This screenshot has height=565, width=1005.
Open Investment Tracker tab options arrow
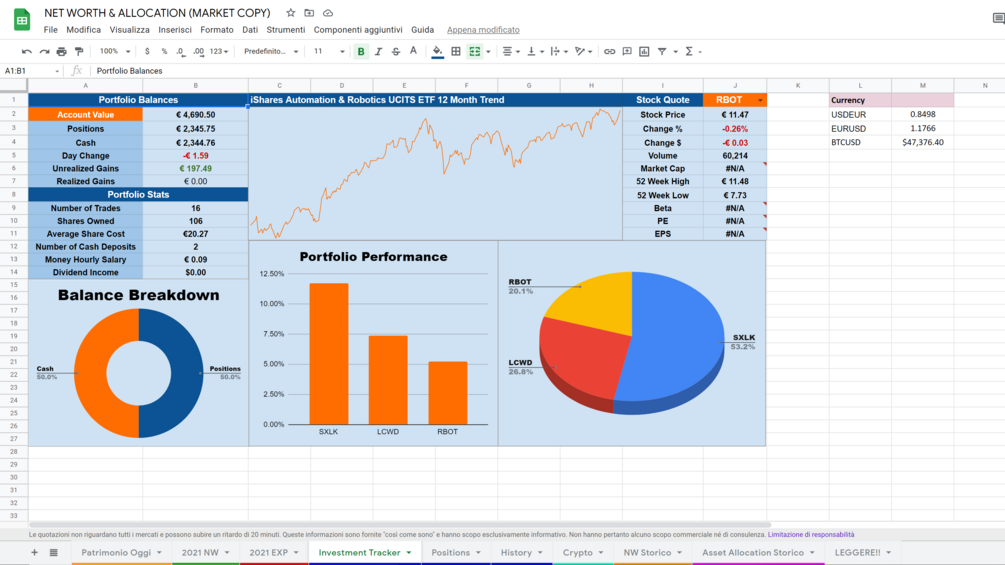409,553
